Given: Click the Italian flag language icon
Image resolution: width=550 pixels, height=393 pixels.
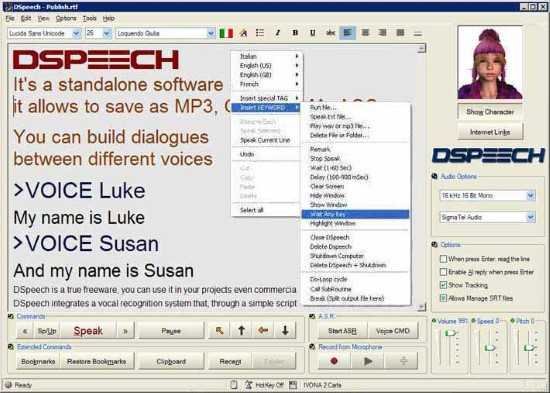Looking at the screenshot, I should click(x=226, y=33).
